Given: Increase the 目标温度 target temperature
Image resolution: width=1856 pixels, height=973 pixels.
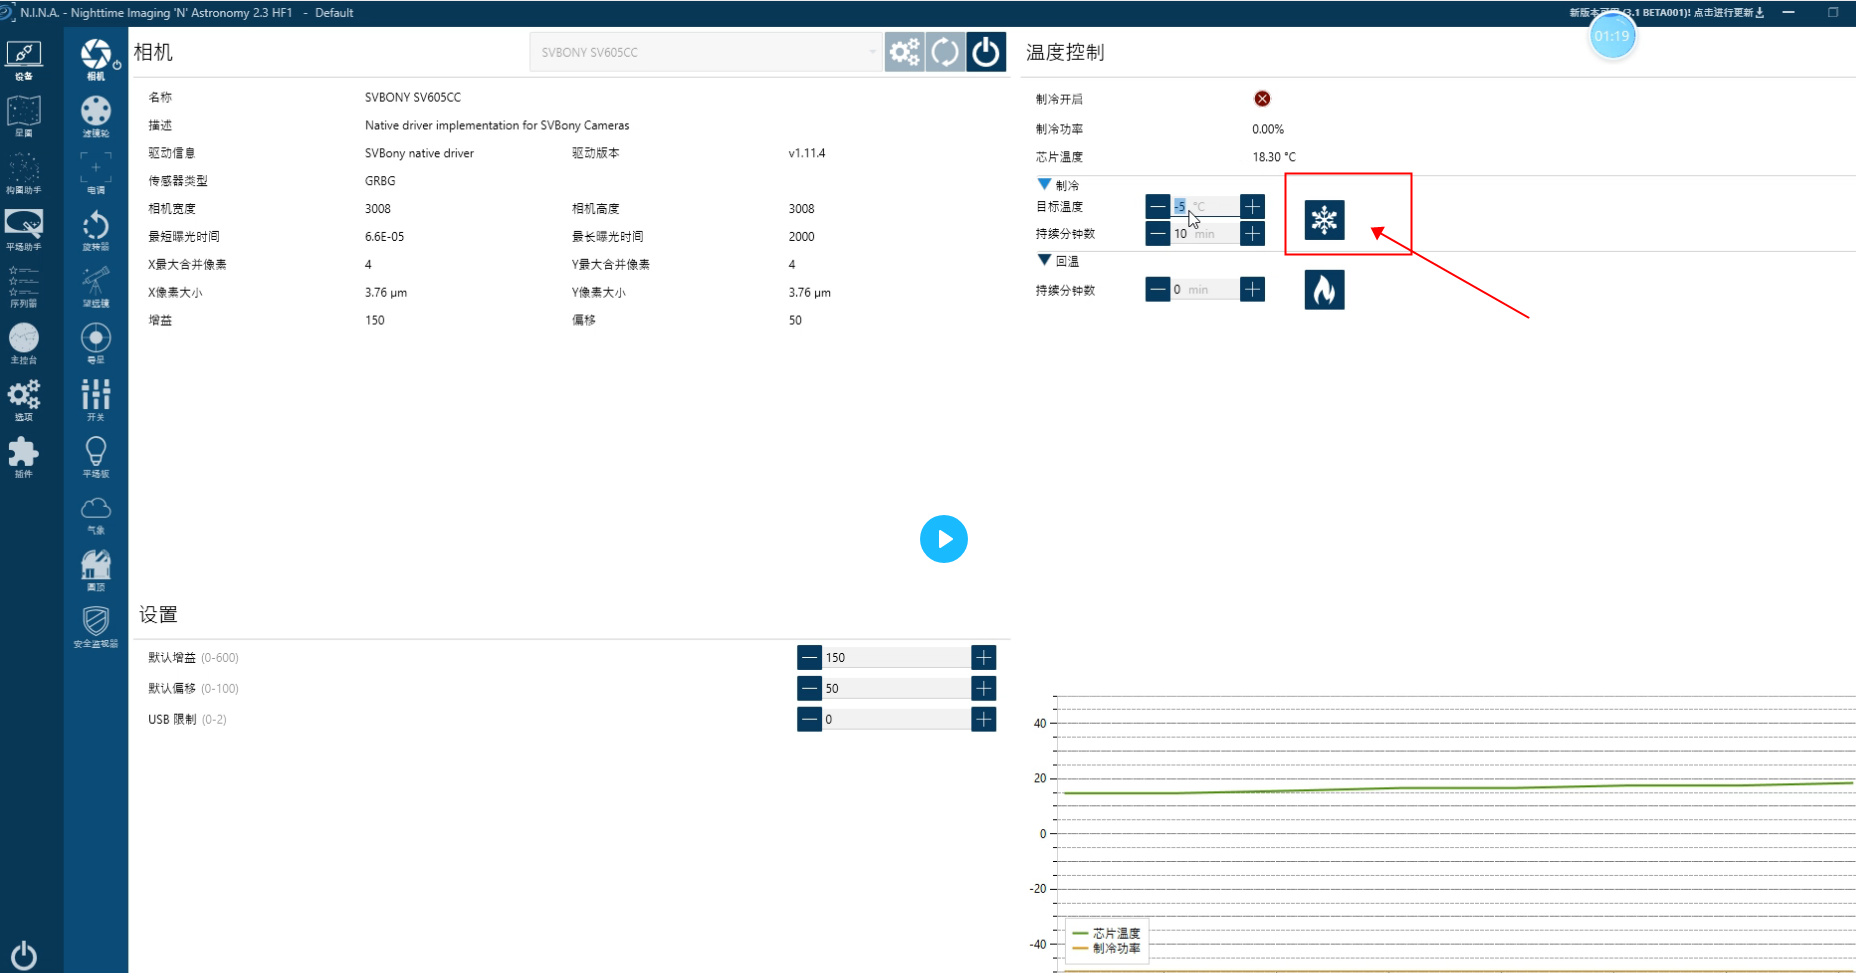Looking at the screenshot, I should click(1252, 206).
